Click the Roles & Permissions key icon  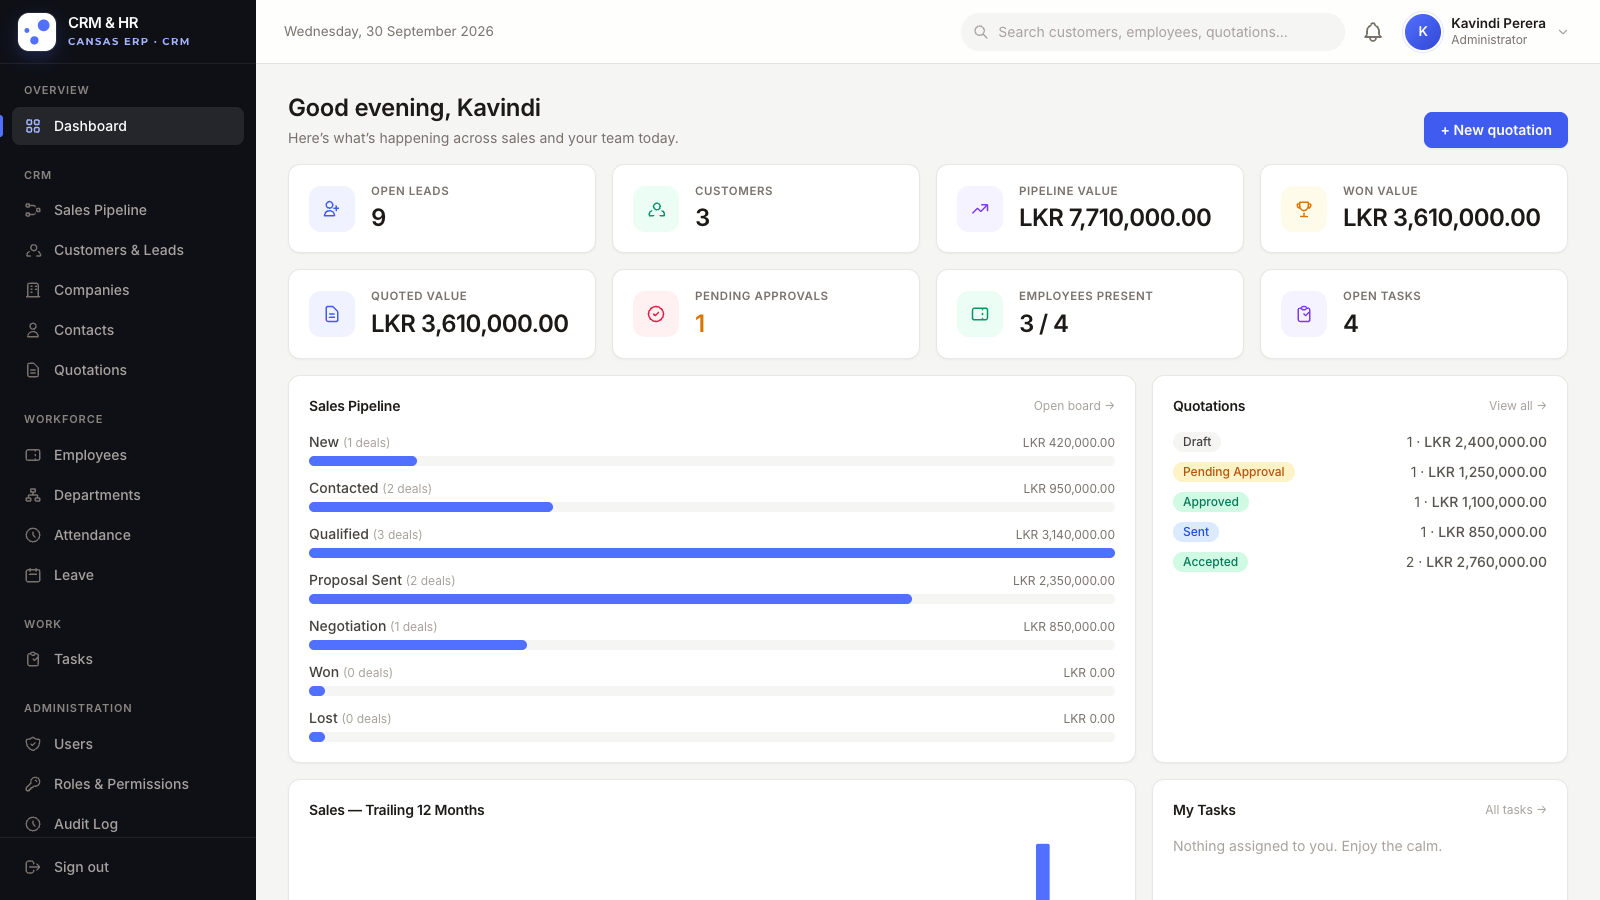pos(33,784)
